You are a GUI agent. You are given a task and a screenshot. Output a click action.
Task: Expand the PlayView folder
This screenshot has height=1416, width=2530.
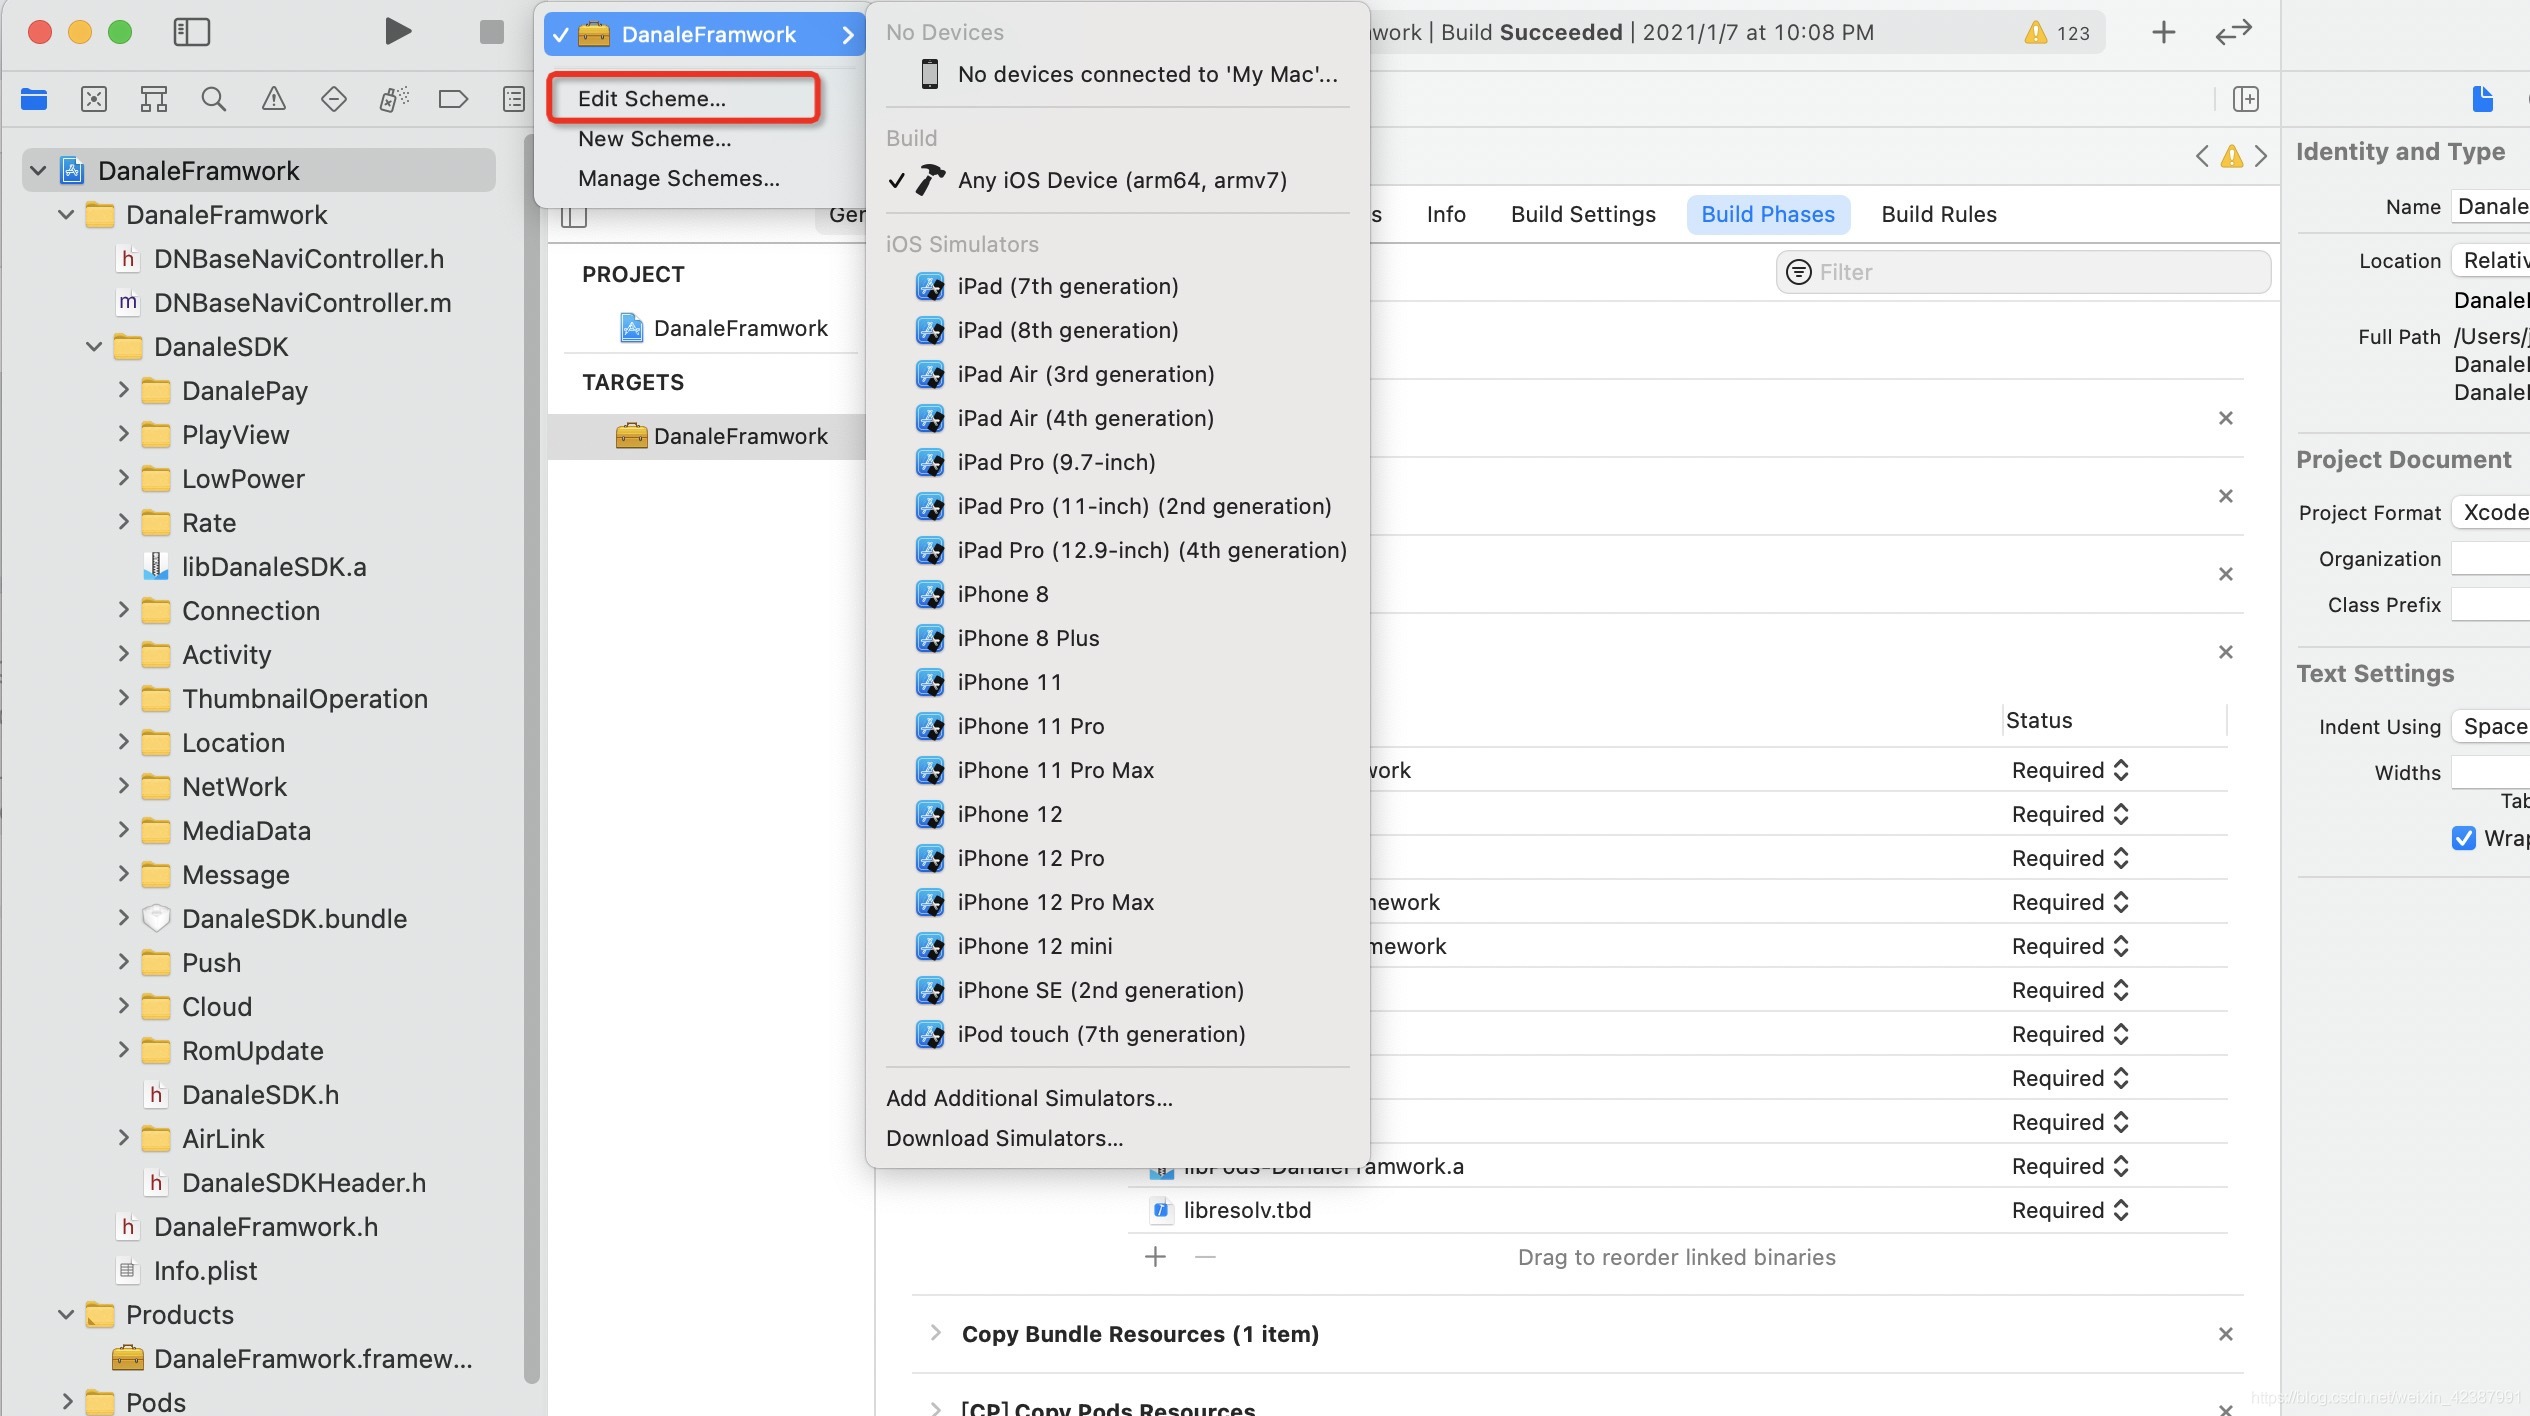pos(123,434)
